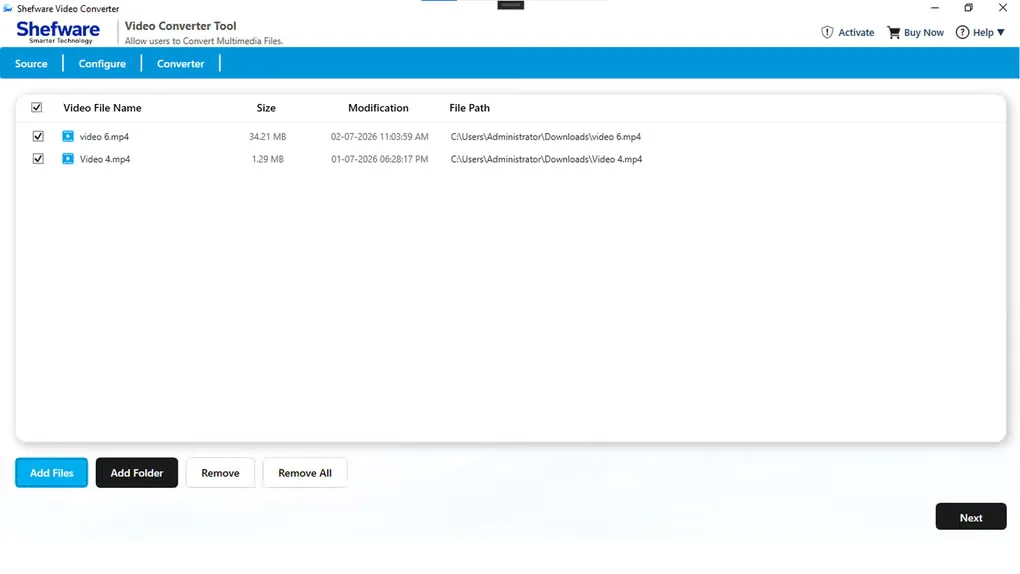The width and height of the screenshot is (1020, 574).
Task: Click the Add Files button
Action: coord(51,472)
